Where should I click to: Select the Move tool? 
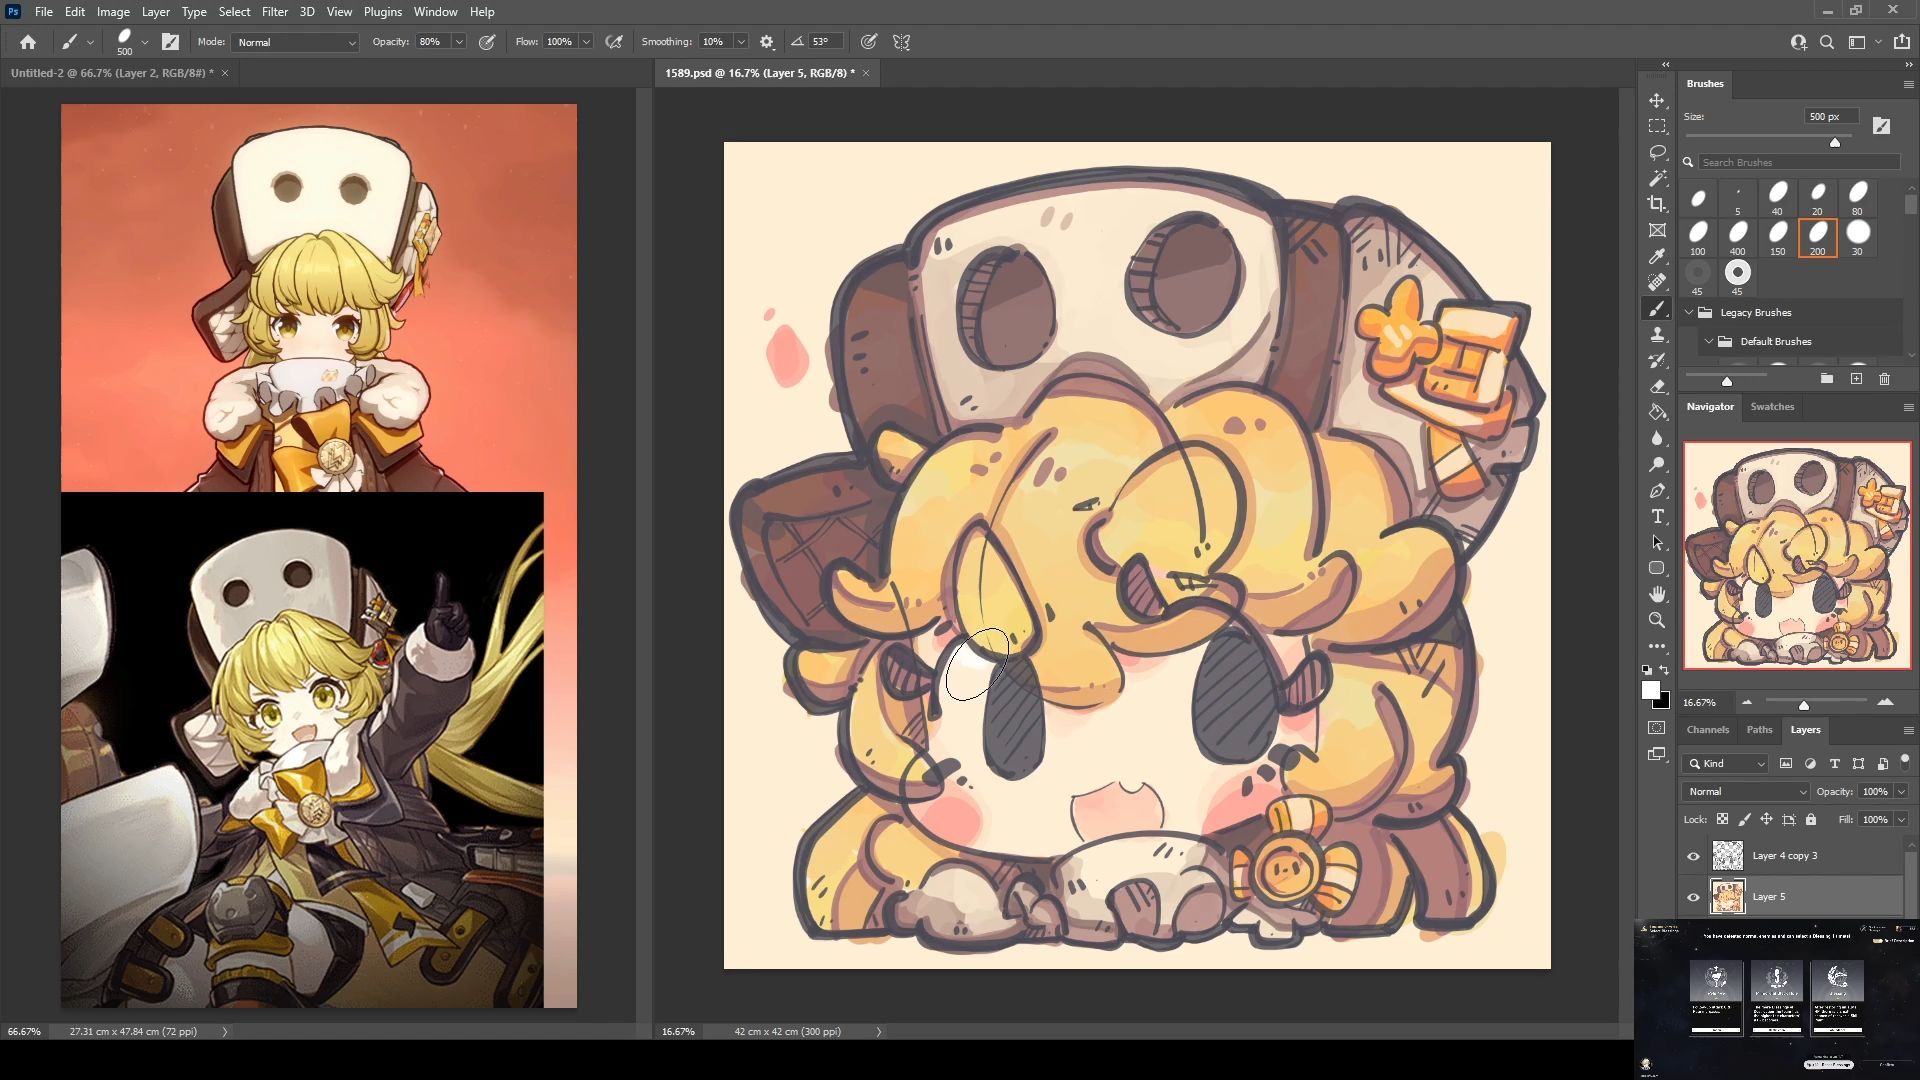(1657, 100)
